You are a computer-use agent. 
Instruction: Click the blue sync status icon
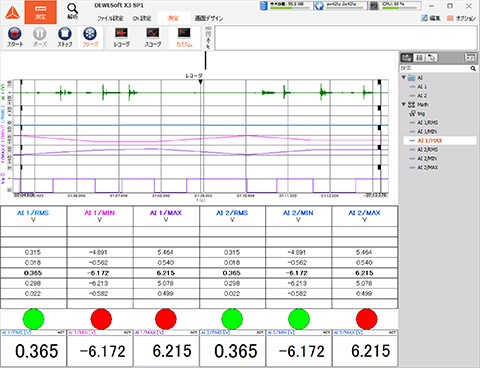click(x=319, y=6)
